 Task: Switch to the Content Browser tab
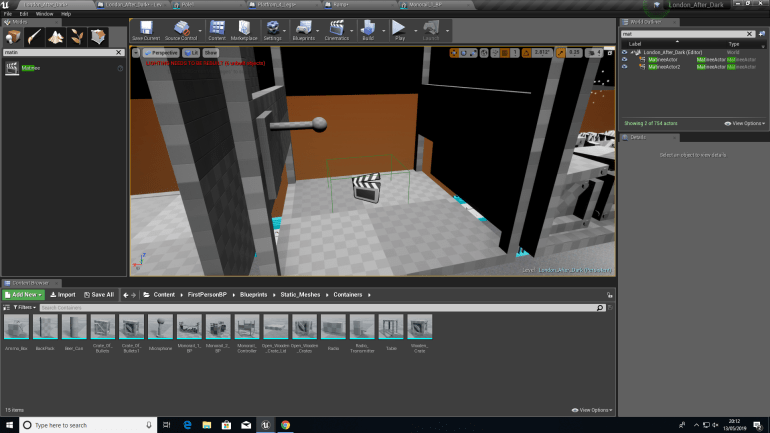30,283
